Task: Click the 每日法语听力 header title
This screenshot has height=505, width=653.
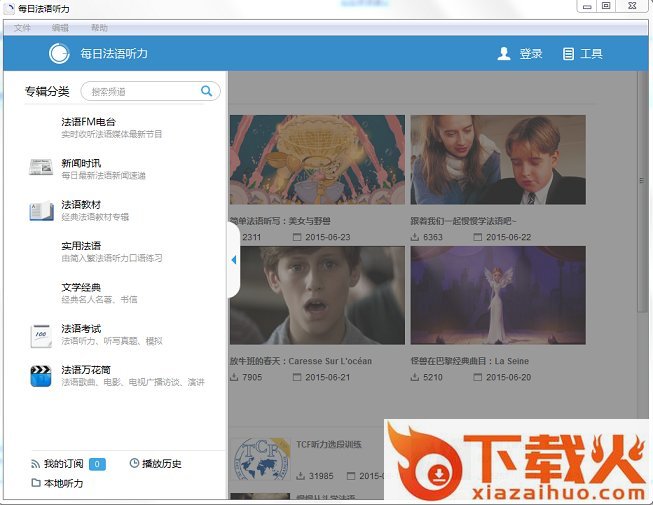Action: click(x=114, y=53)
